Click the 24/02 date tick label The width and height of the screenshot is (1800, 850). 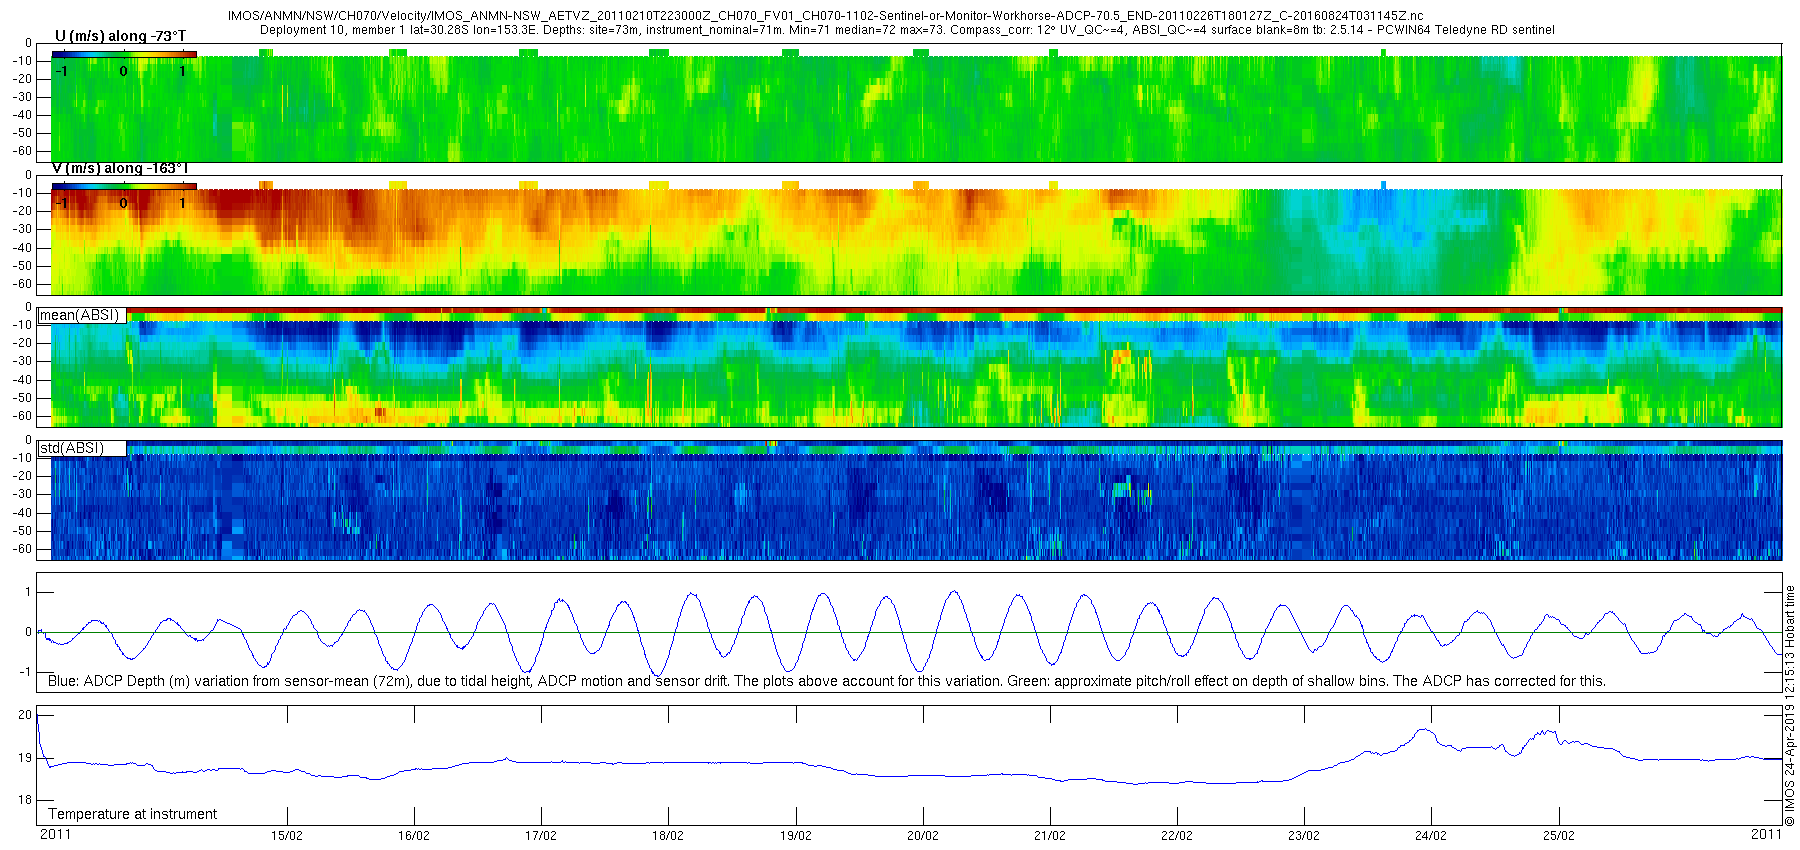[1431, 836]
